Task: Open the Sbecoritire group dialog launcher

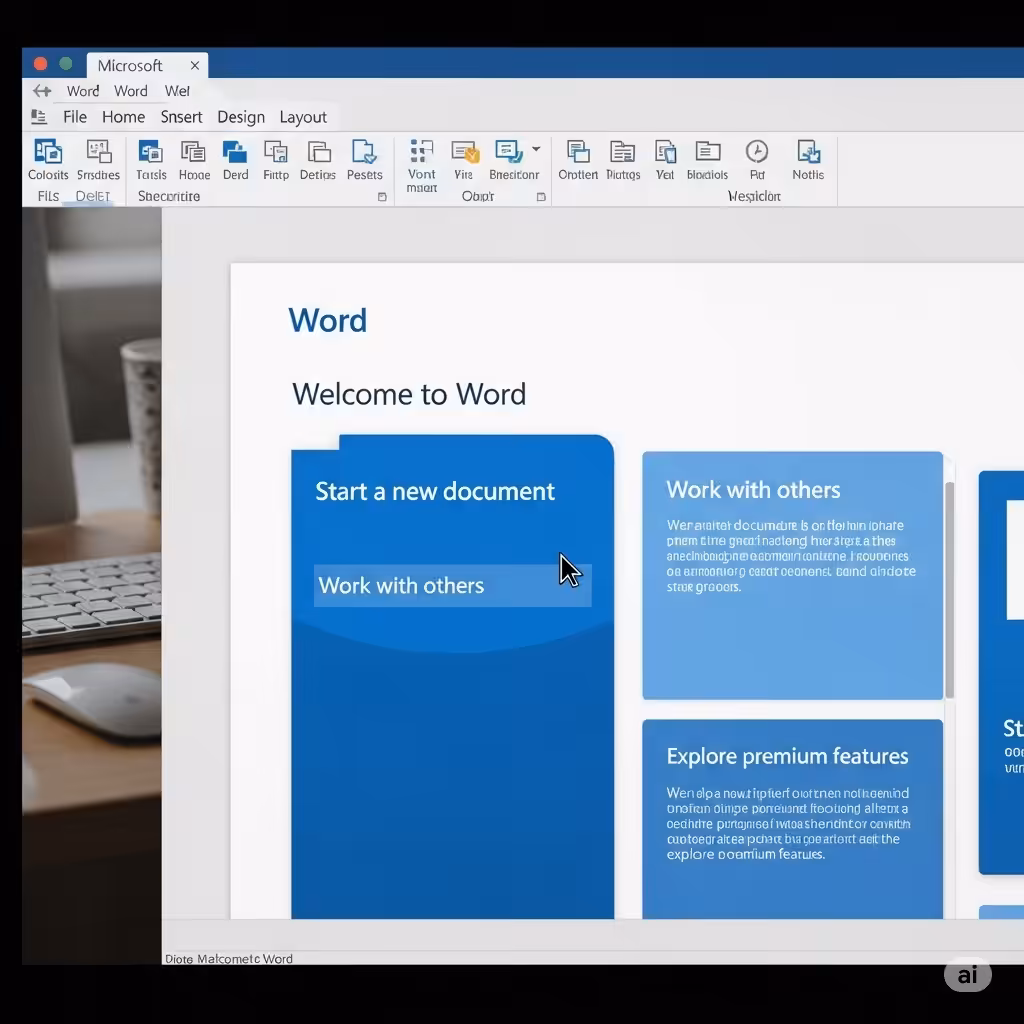Action: click(x=383, y=197)
